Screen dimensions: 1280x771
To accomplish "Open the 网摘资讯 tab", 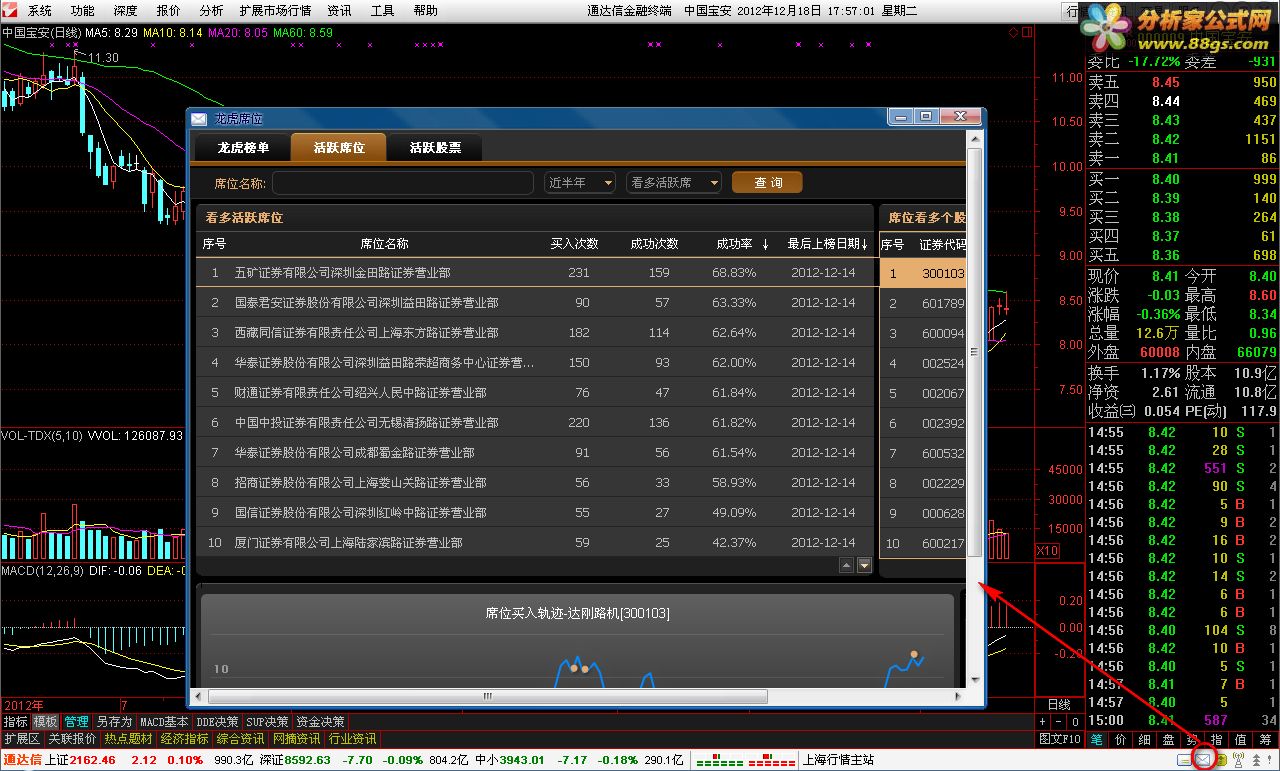I will [x=296, y=739].
